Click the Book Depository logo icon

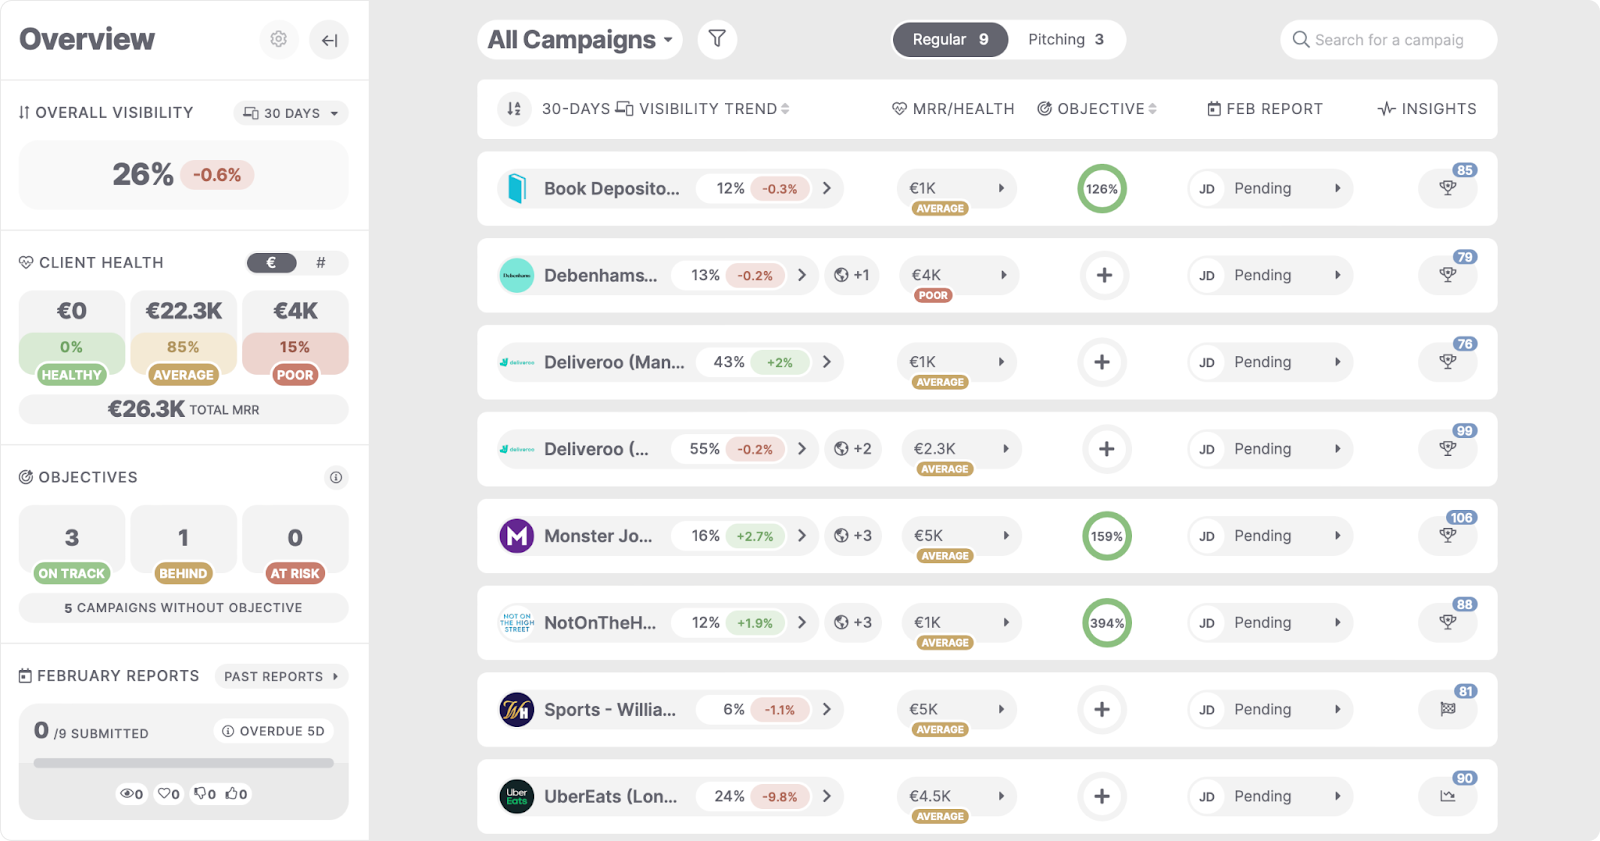point(517,188)
